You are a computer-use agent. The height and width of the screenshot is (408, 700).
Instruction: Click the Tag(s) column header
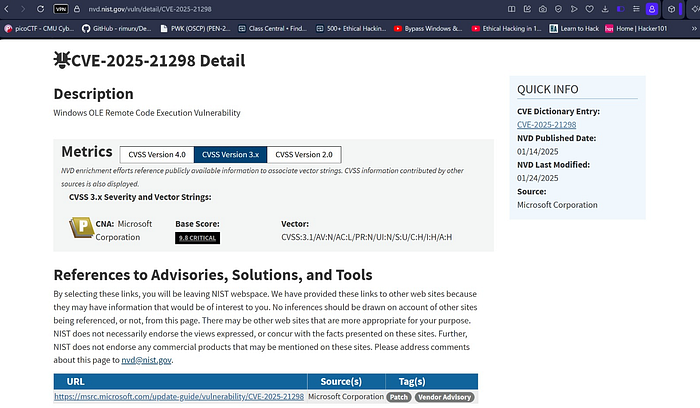(432, 382)
